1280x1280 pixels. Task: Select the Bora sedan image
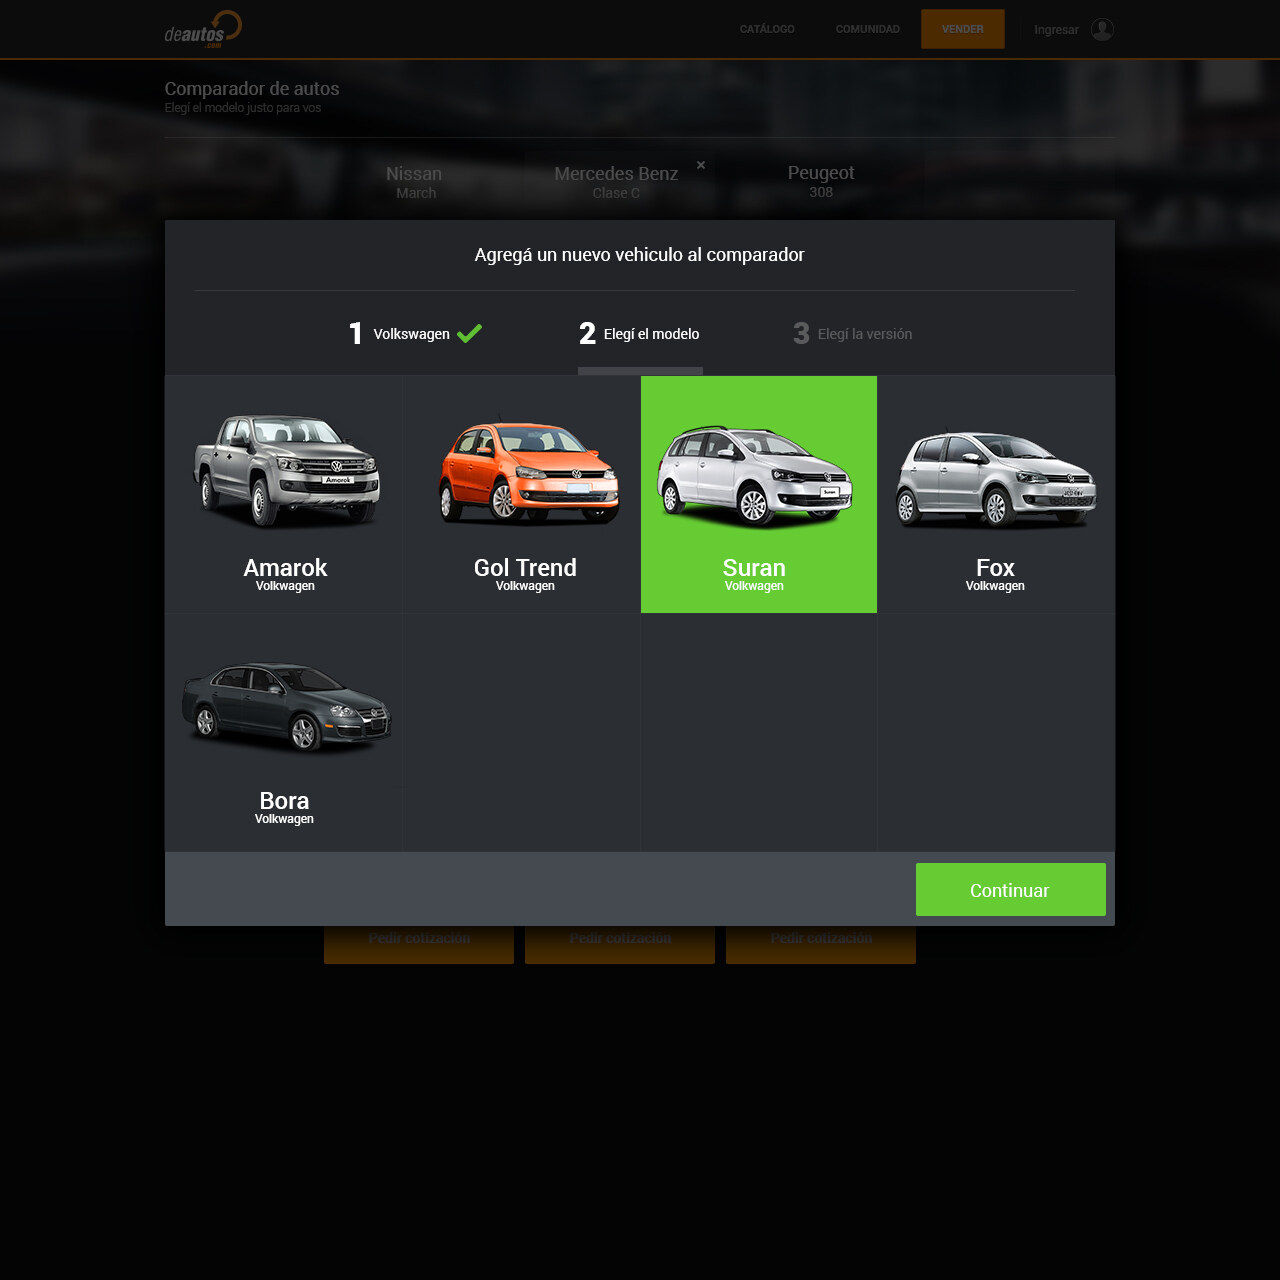tap(286, 706)
